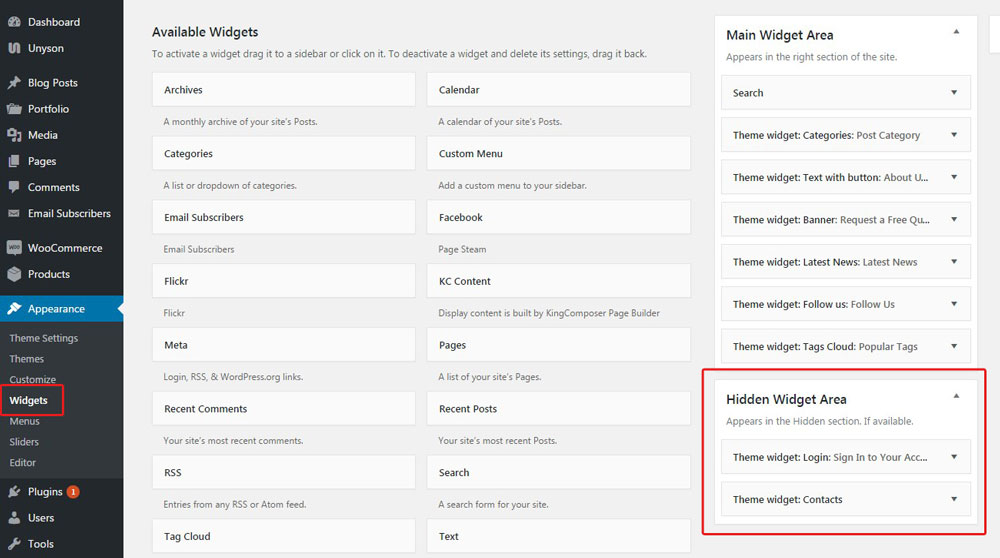Click the Media library icon
The height and width of the screenshot is (558, 1000).
tap(14, 135)
